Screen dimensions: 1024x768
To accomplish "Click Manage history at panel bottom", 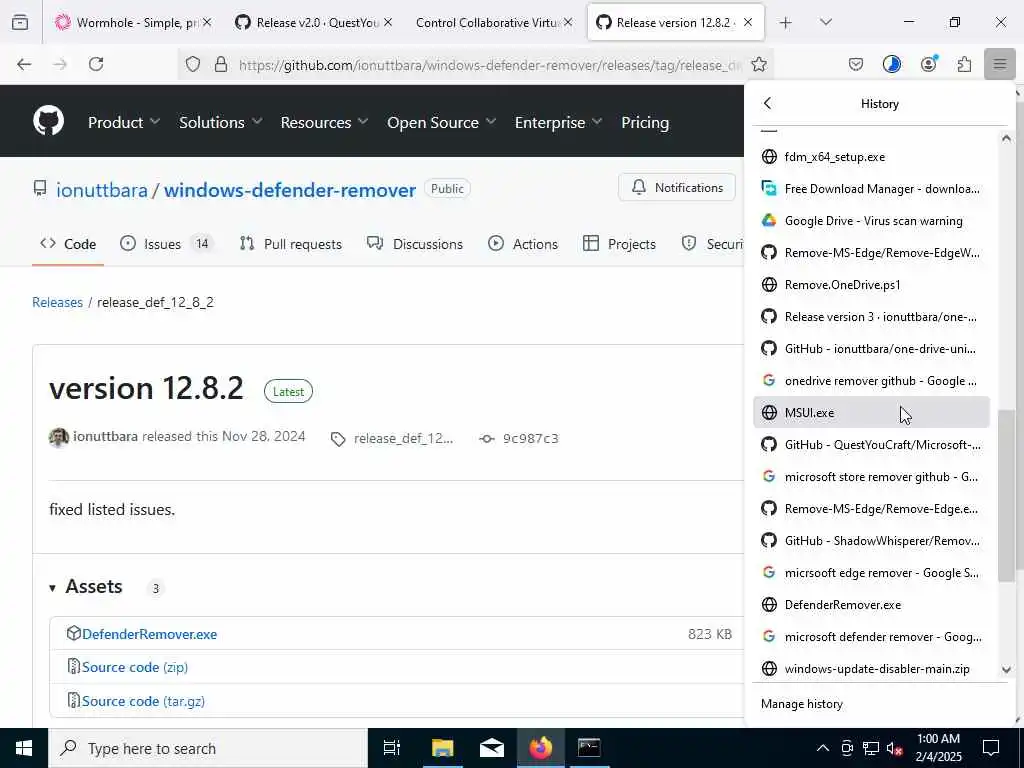I will coord(802,704).
